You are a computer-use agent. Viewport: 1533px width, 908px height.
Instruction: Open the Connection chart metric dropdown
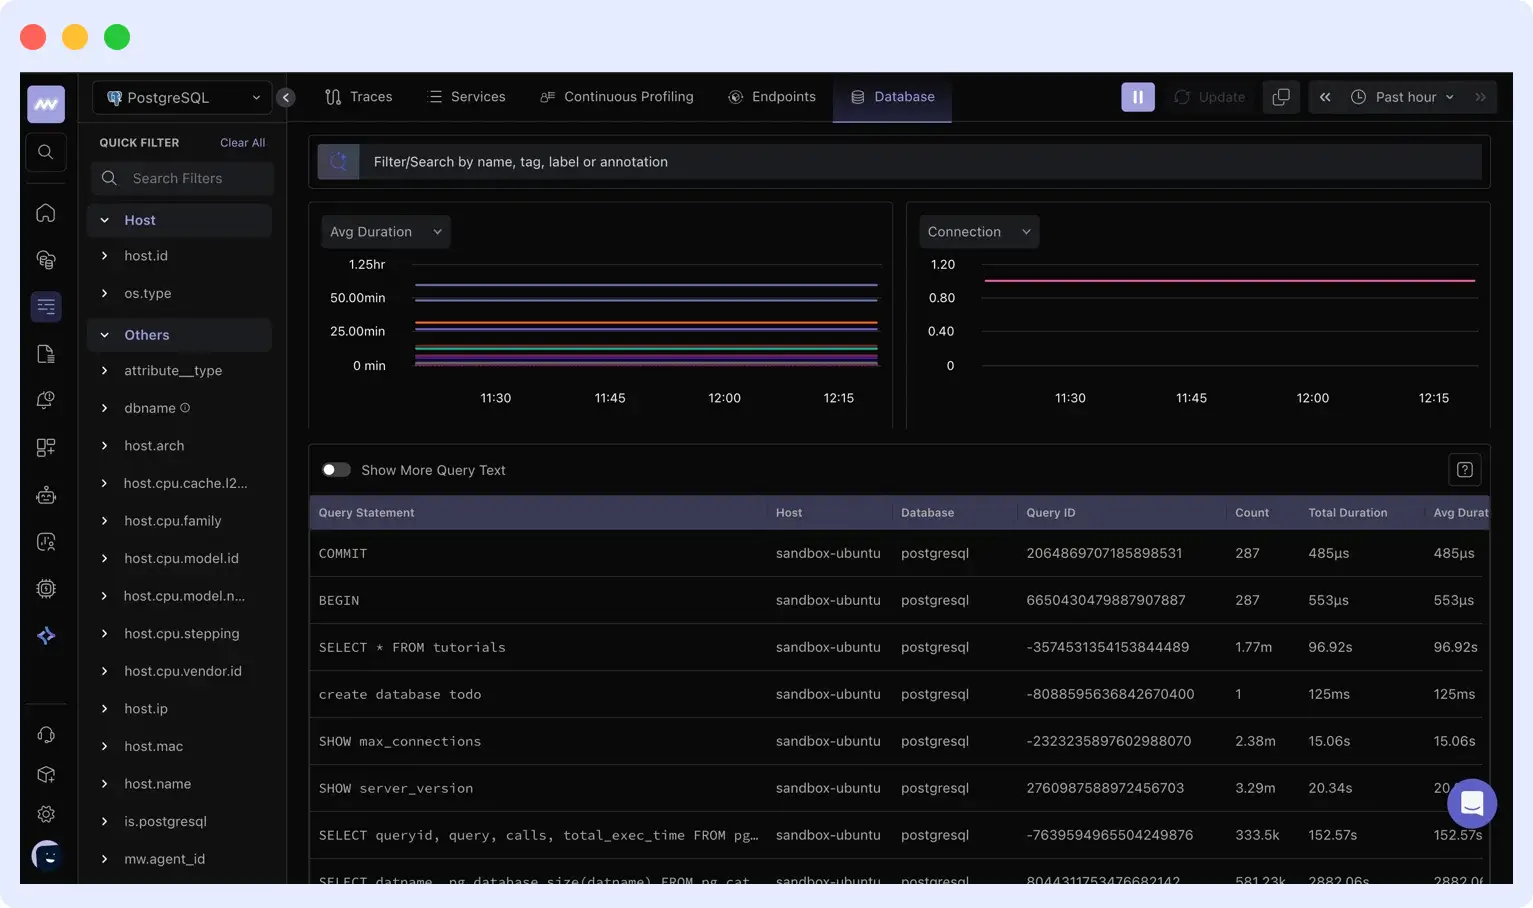click(979, 231)
